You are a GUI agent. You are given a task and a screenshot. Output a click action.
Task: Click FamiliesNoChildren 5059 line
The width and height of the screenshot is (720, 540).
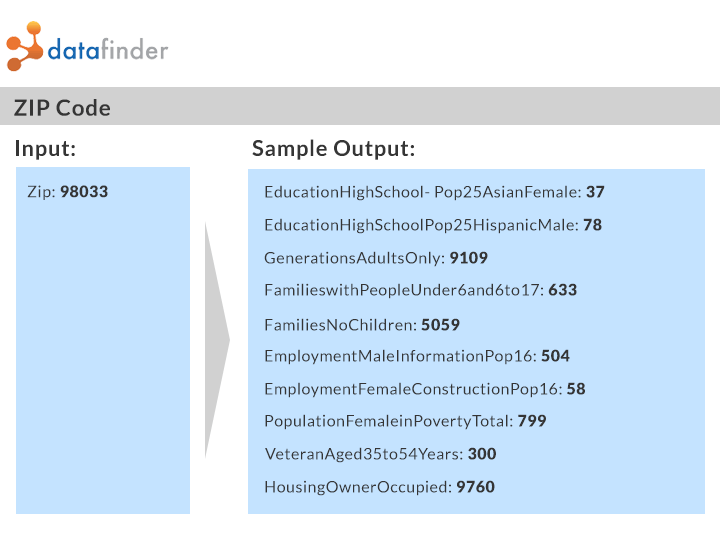[361, 325]
